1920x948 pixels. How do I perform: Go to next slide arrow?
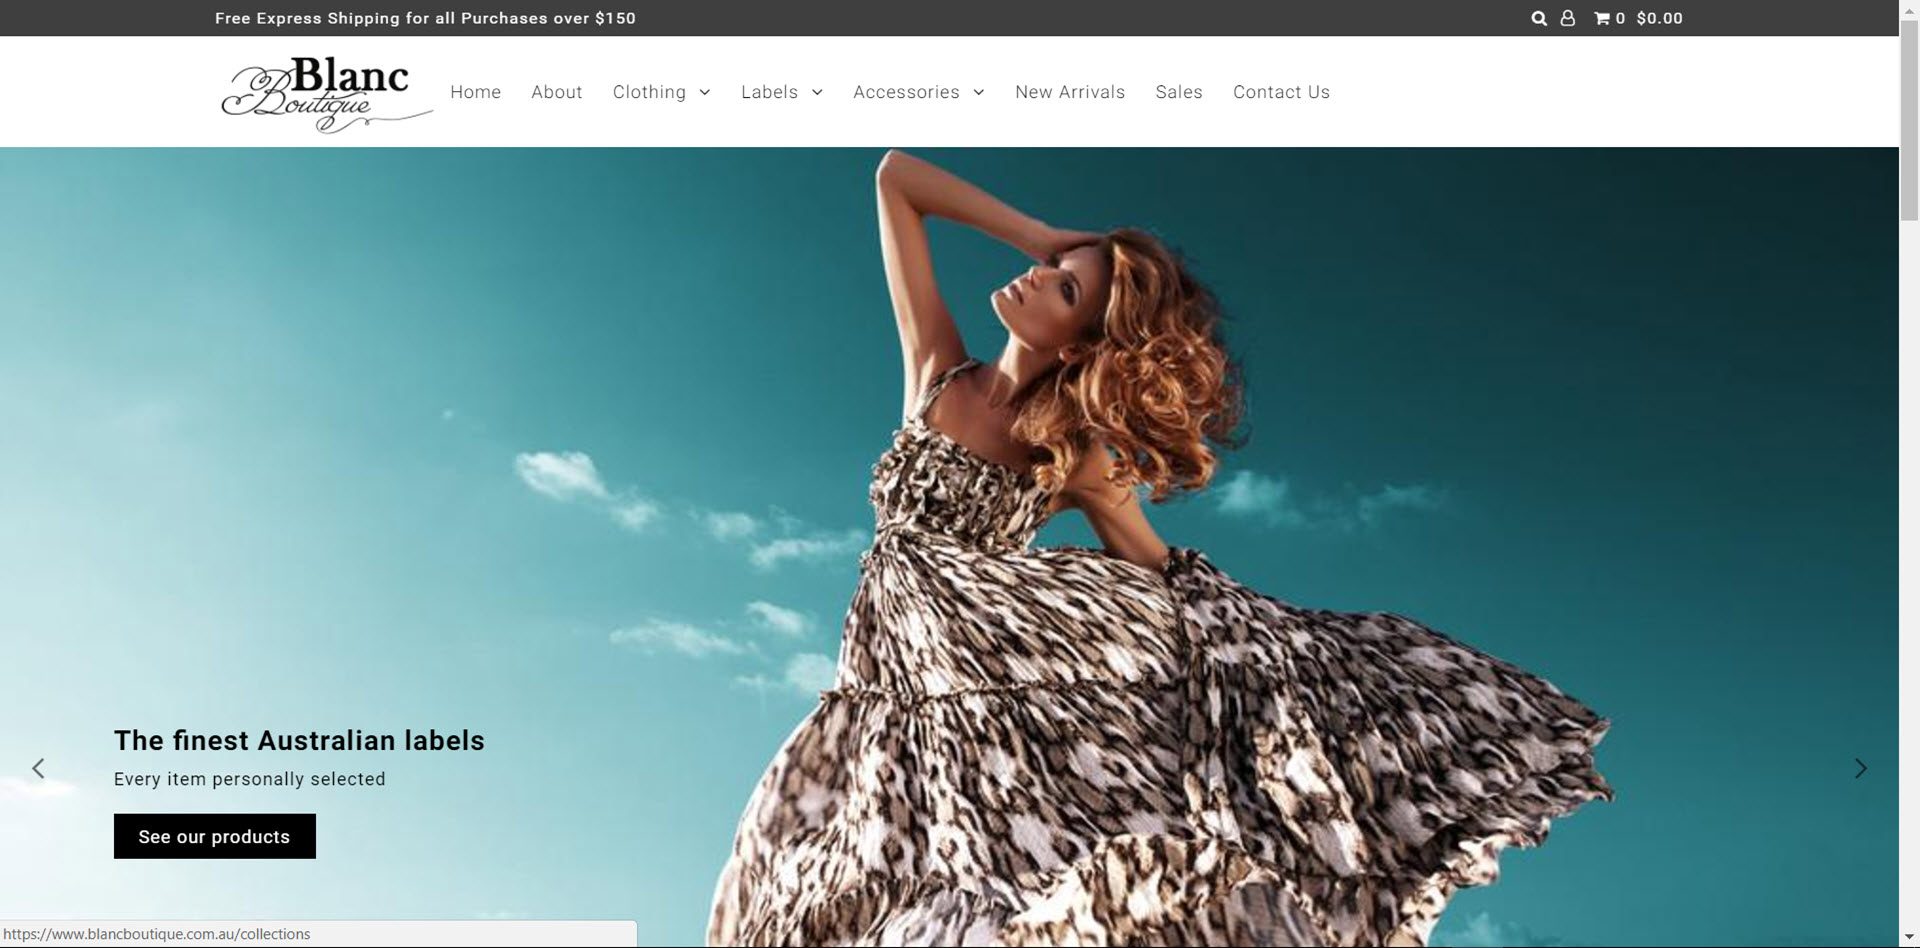pyautogui.click(x=1860, y=768)
